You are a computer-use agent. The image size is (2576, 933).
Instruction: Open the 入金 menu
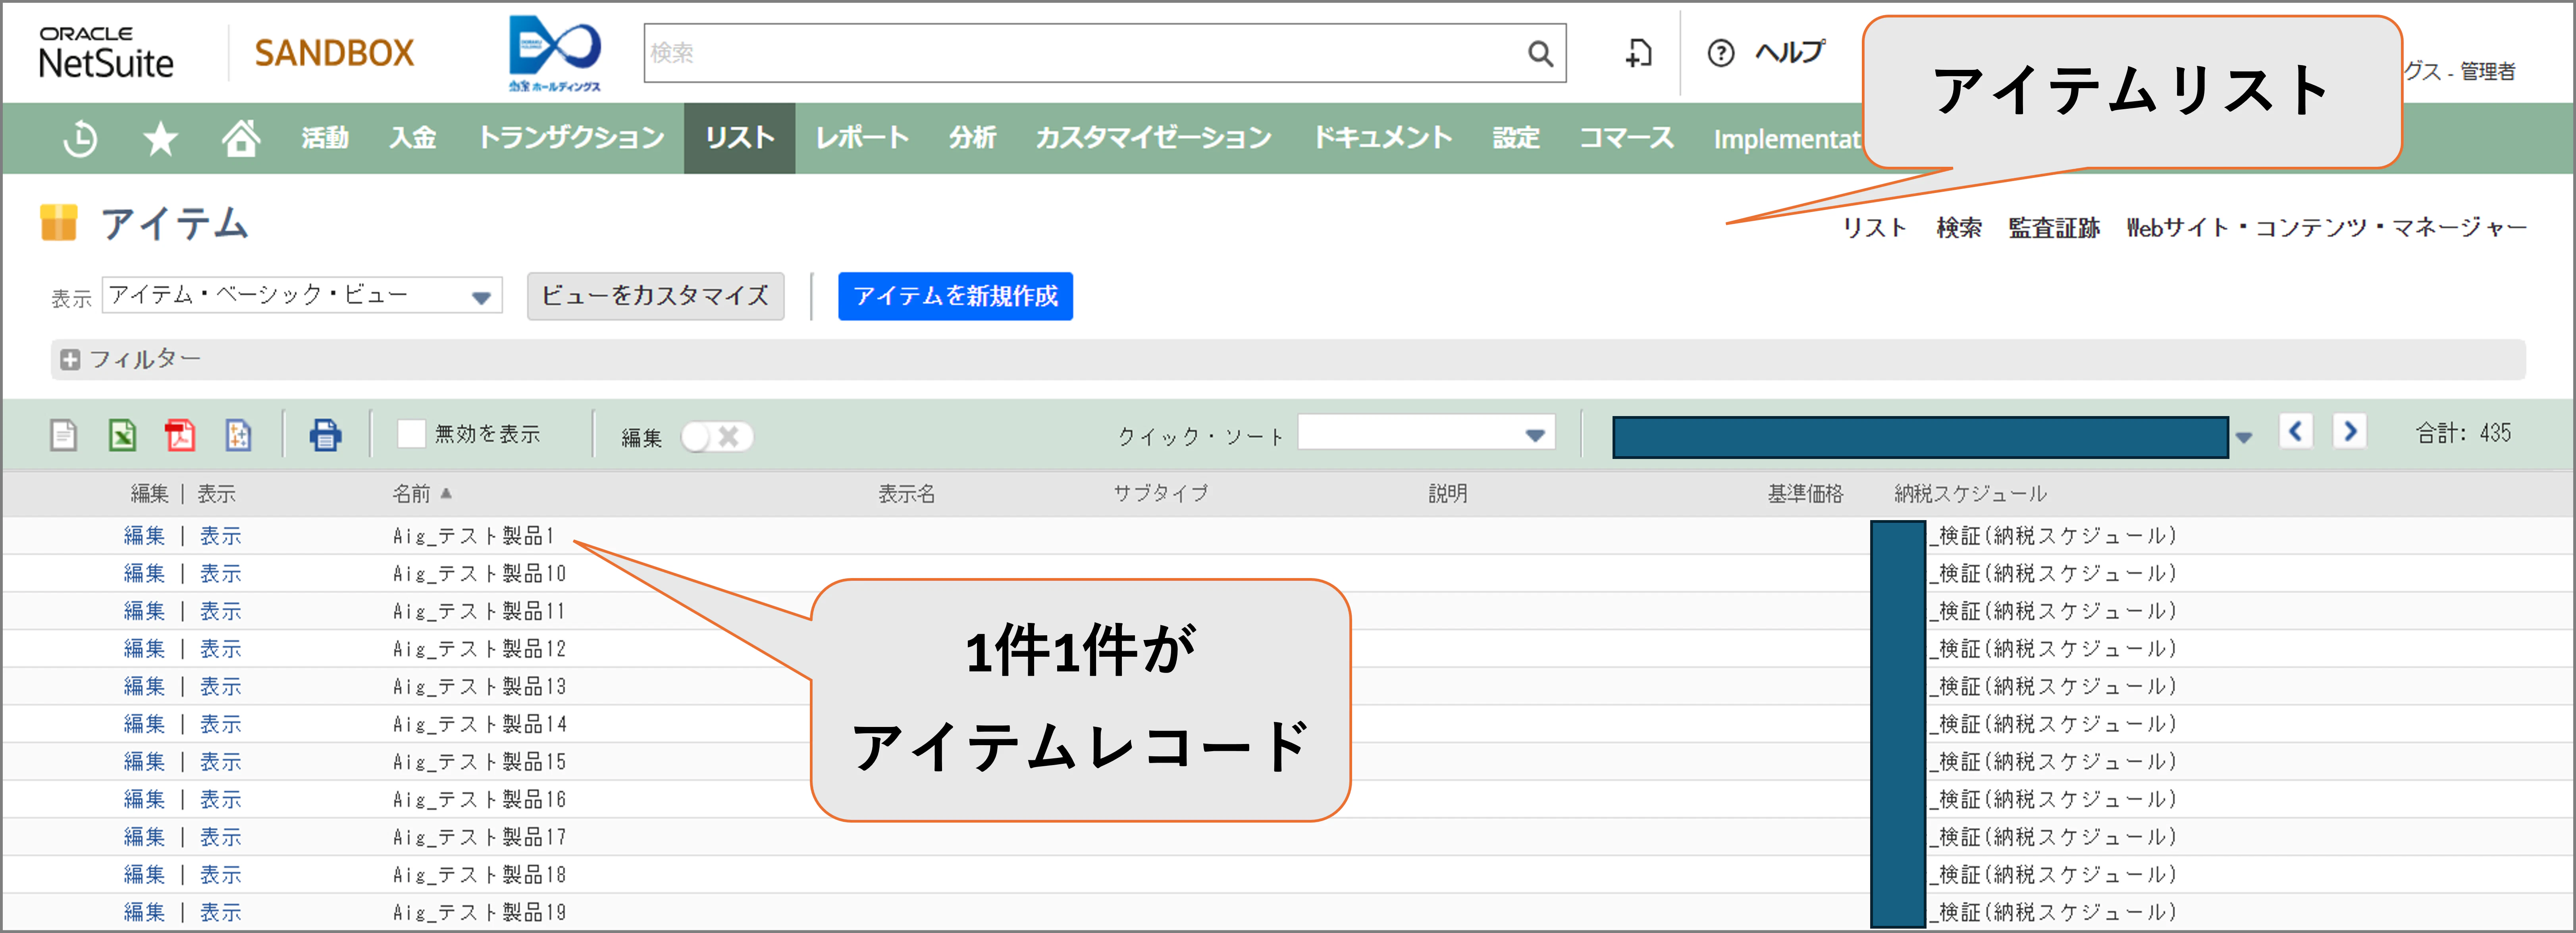tap(413, 138)
